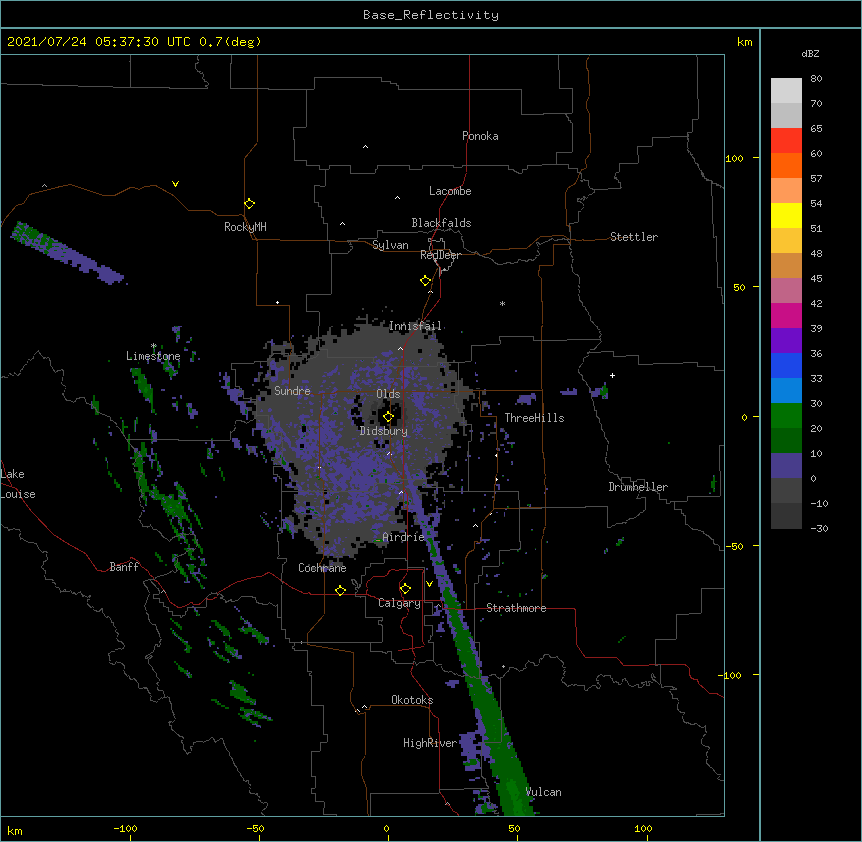Click the yellow diamond marker above Calgary label

(405, 589)
